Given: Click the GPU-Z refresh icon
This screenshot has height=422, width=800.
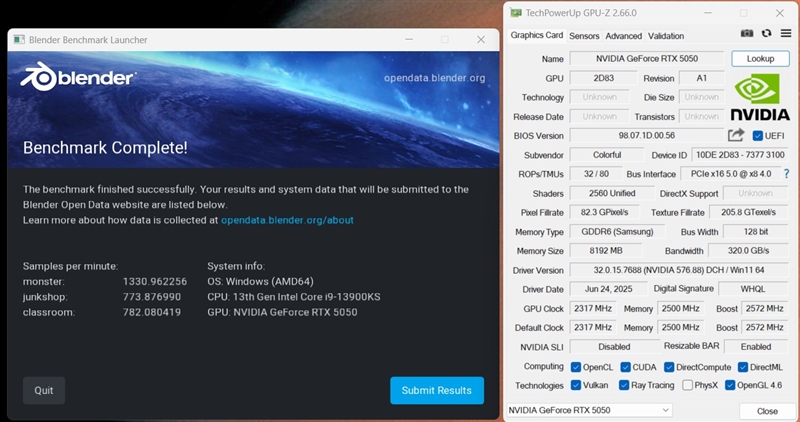Looking at the screenshot, I should [x=766, y=33].
